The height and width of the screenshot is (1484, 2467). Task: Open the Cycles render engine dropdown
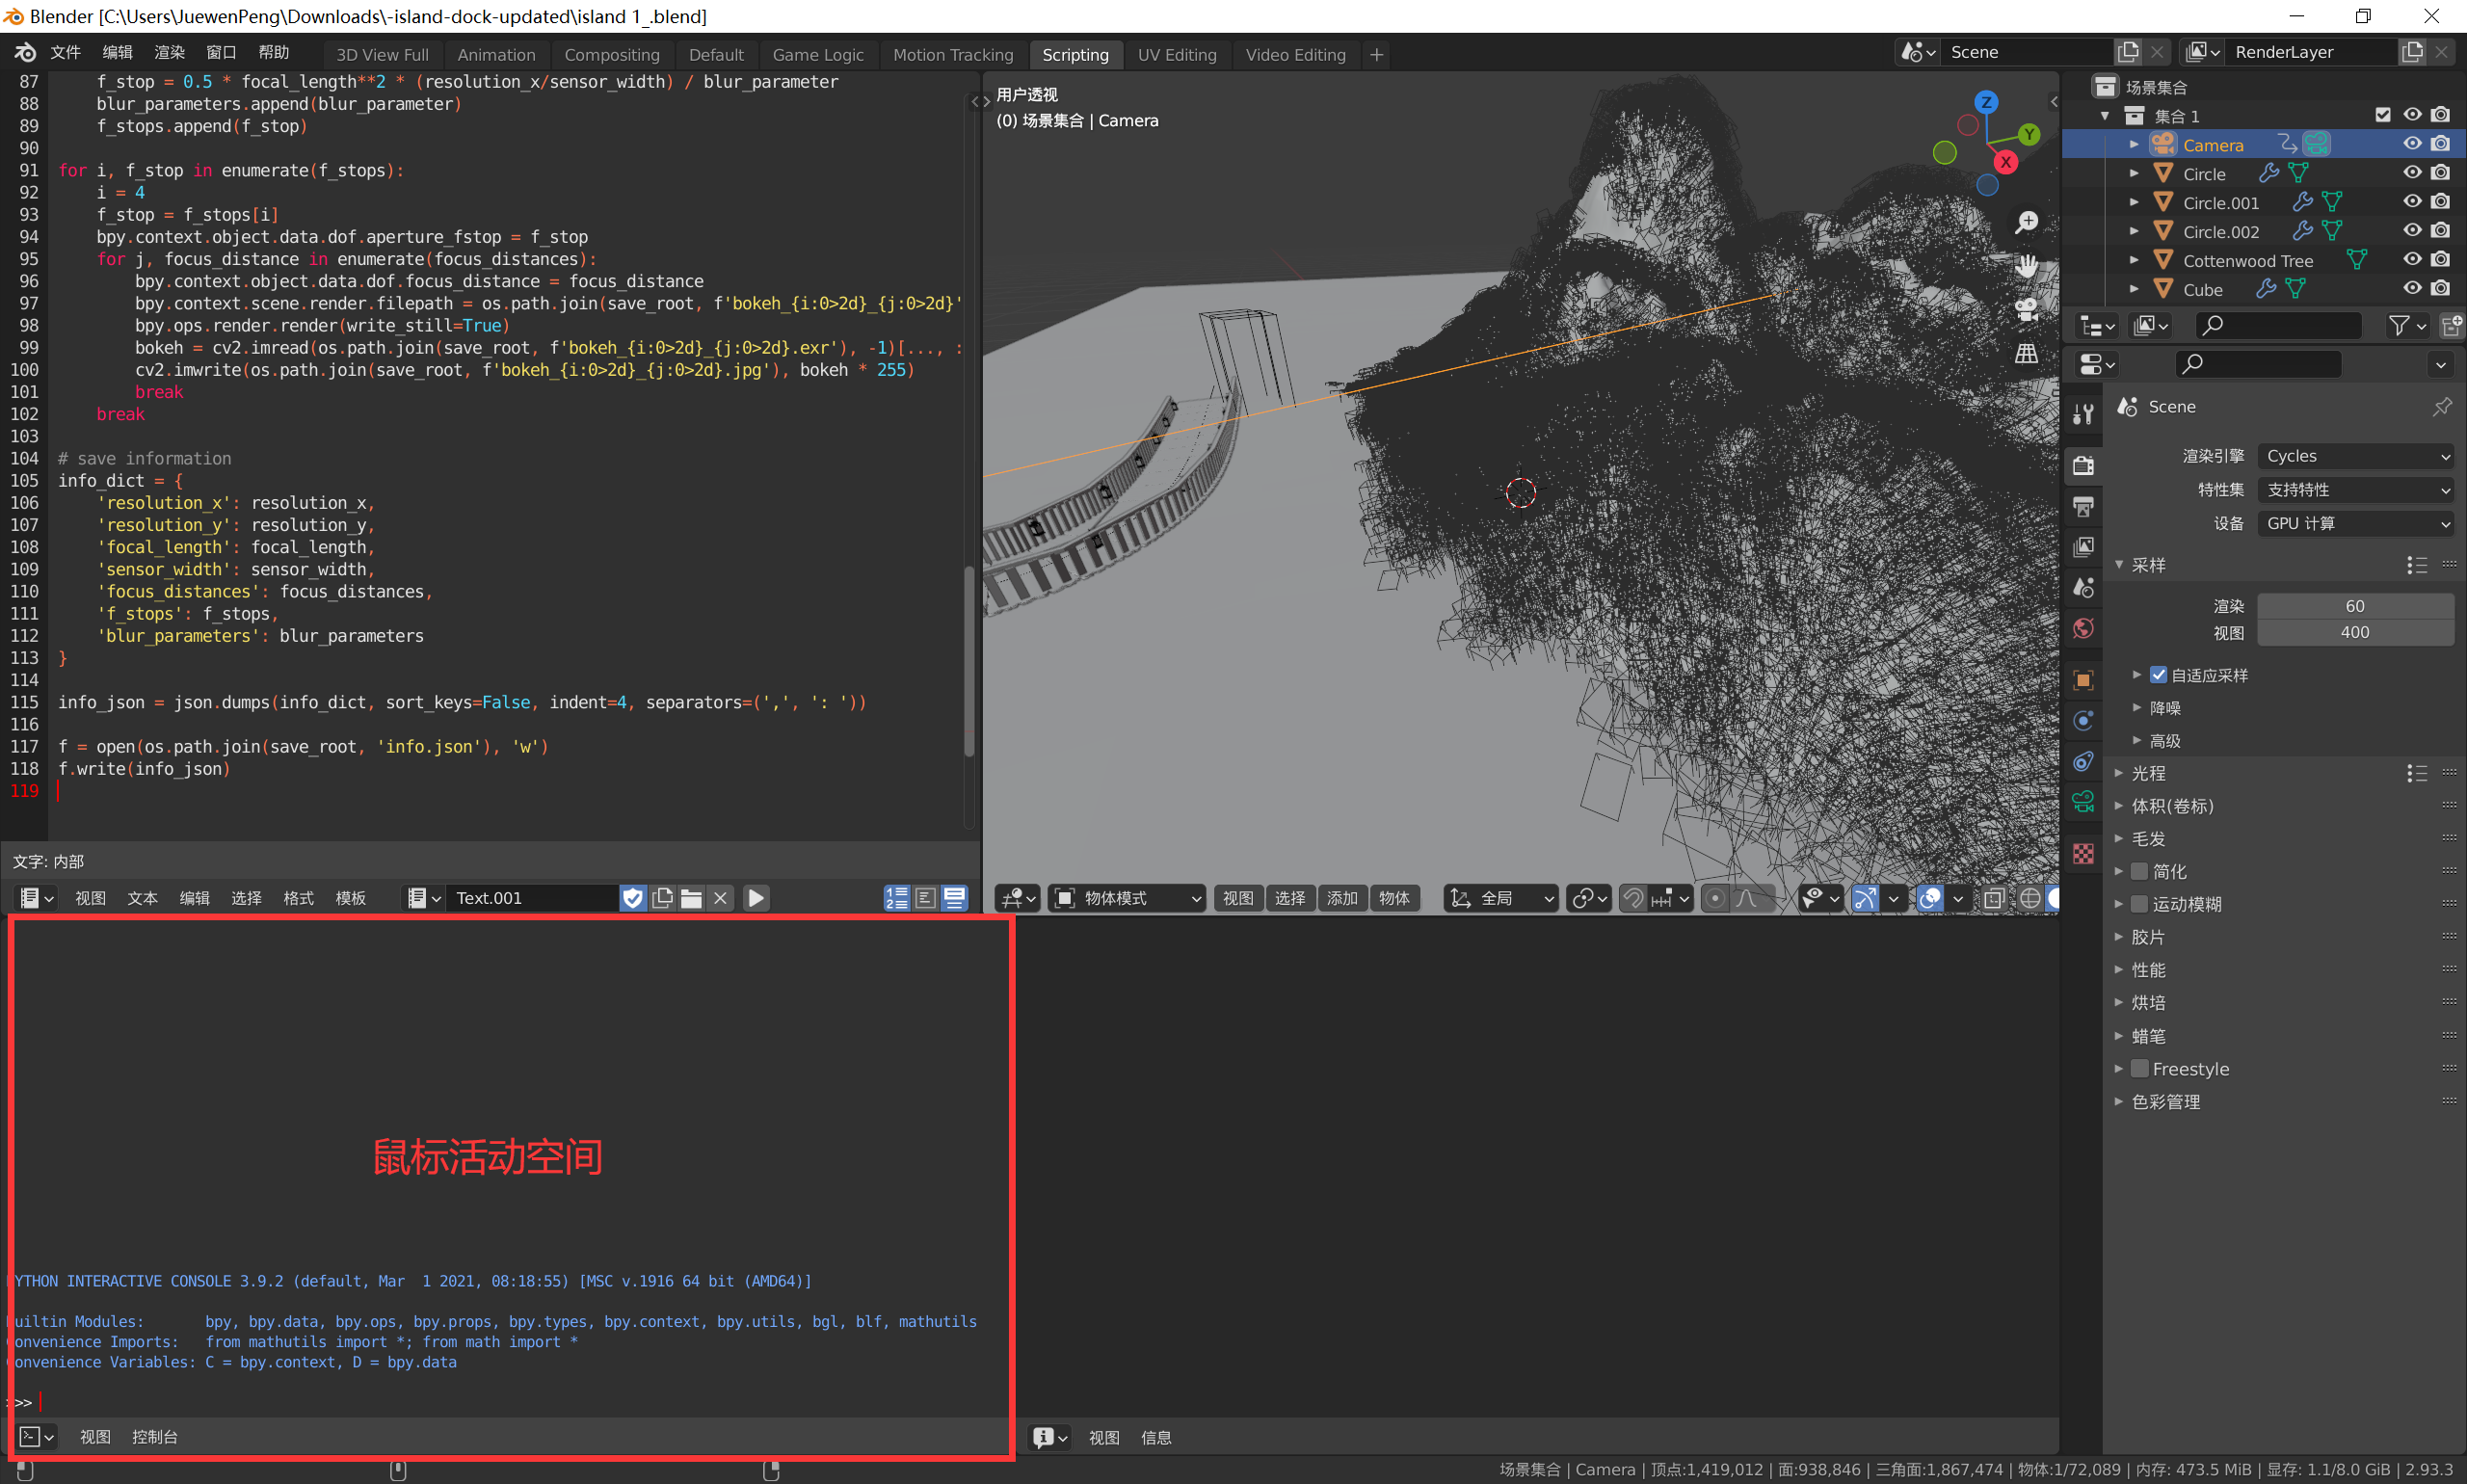(x=2355, y=456)
